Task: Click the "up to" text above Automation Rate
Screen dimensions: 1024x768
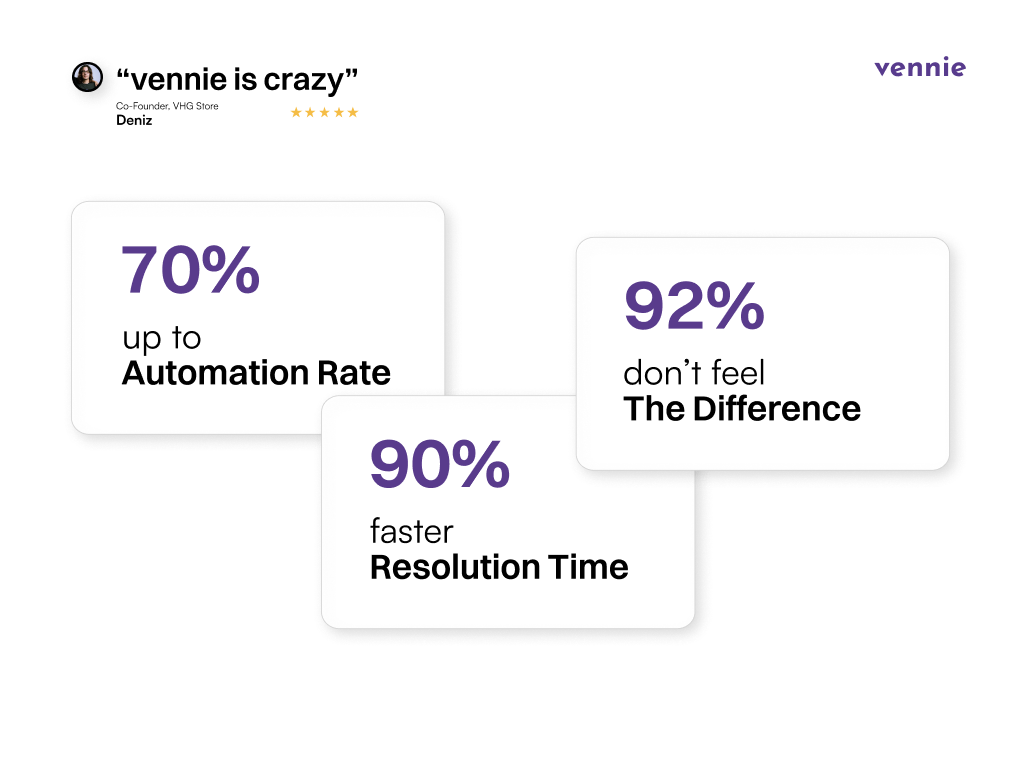Action: tap(162, 339)
